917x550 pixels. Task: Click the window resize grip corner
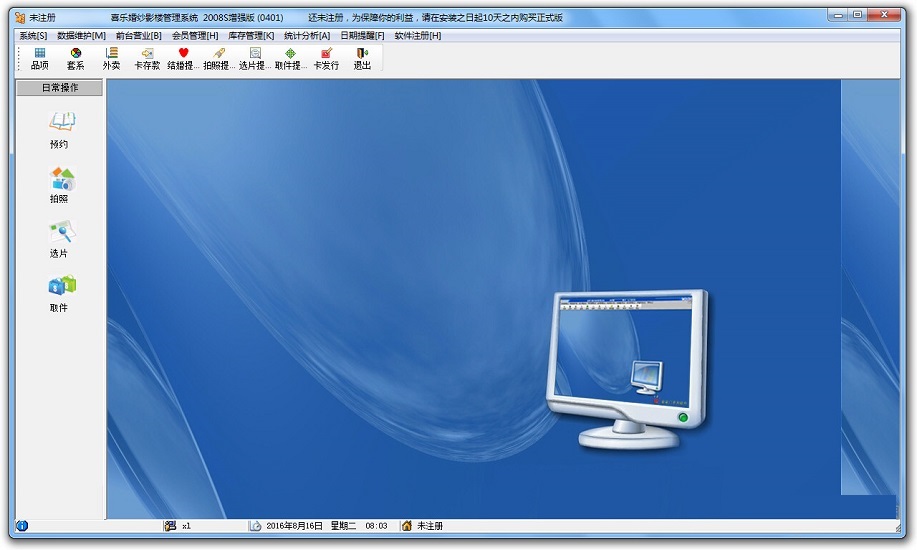899,527
